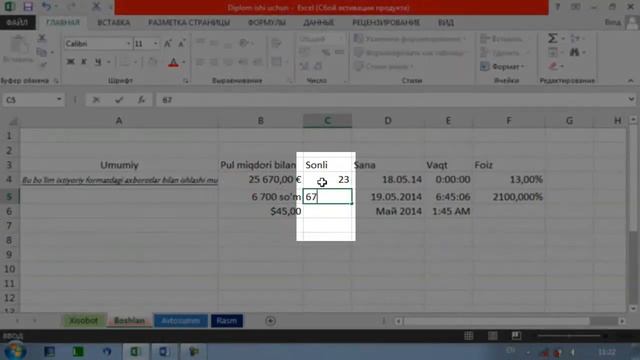Toggle italic (К) formatting
This screenshot has height=360, width=640.
(x=84, y=62)
